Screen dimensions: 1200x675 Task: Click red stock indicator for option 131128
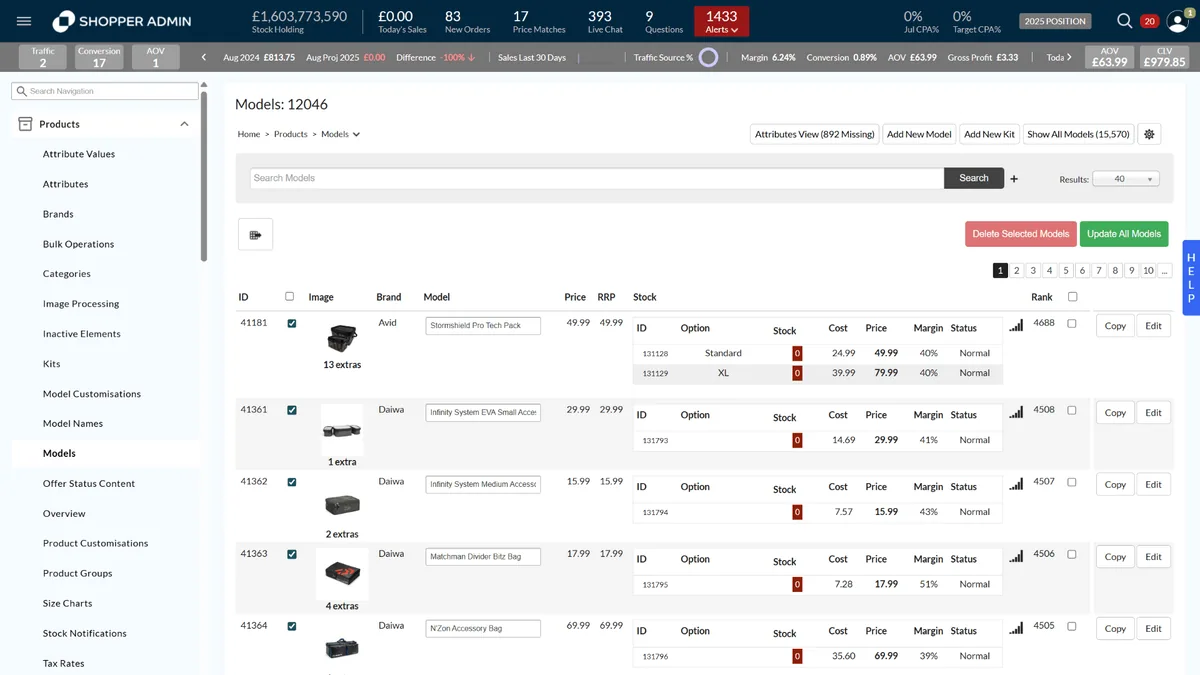797,353
